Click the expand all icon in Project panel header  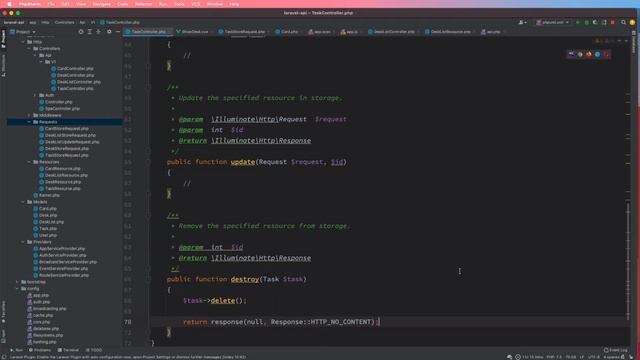[90, 31]
